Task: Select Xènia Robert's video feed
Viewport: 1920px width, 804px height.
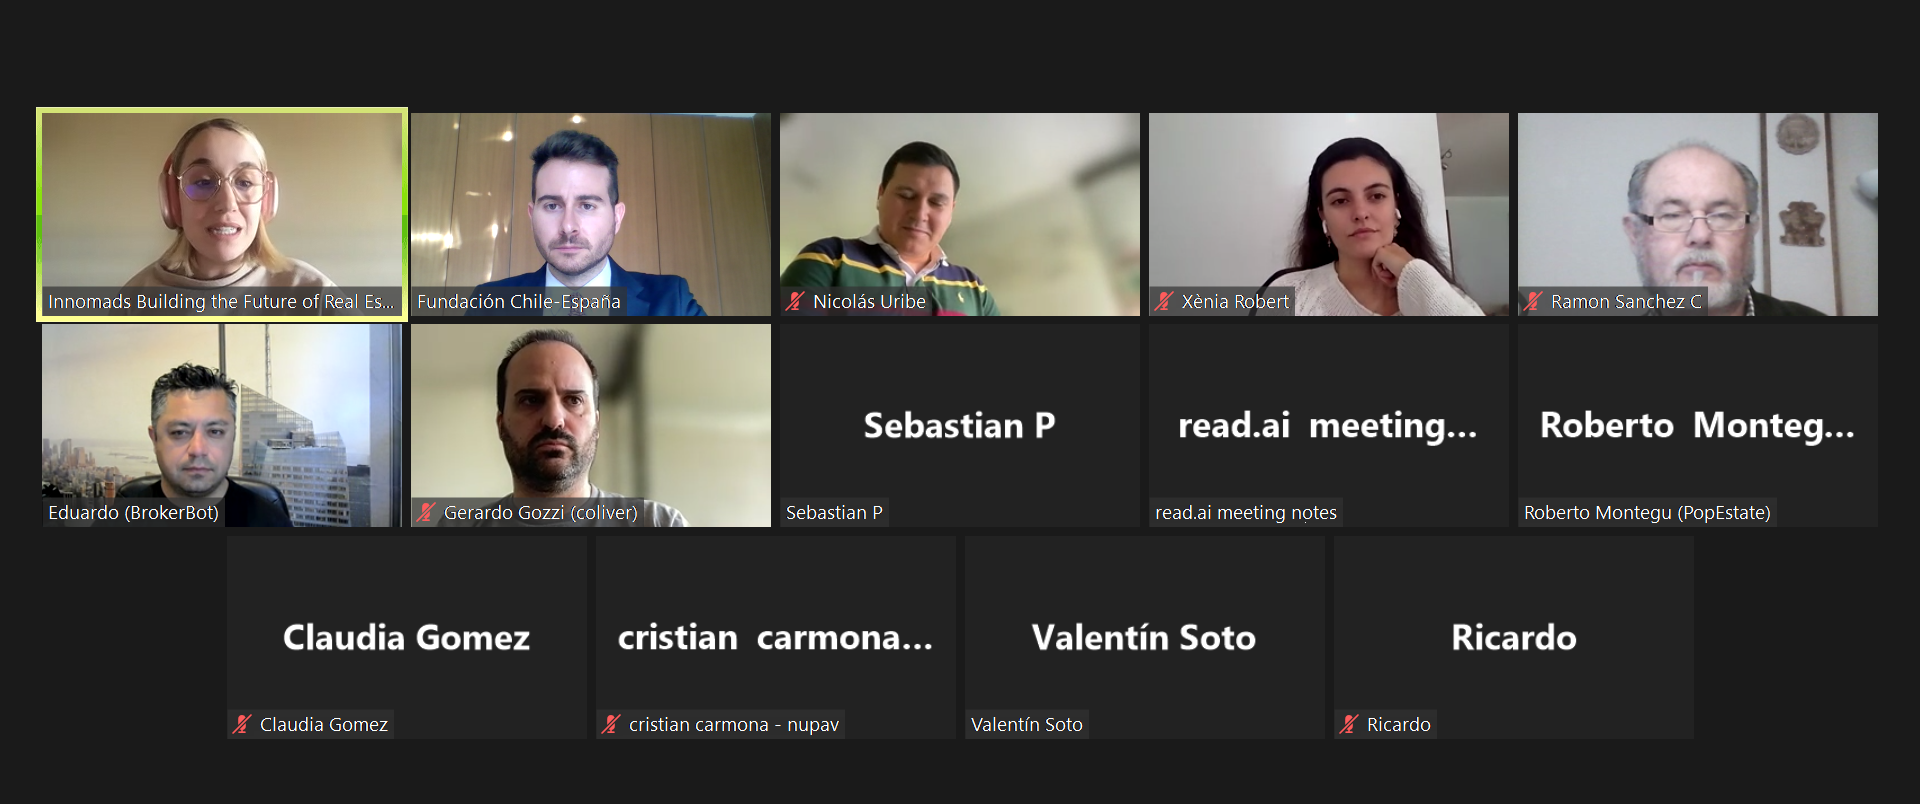Action: coord(1329,214)
